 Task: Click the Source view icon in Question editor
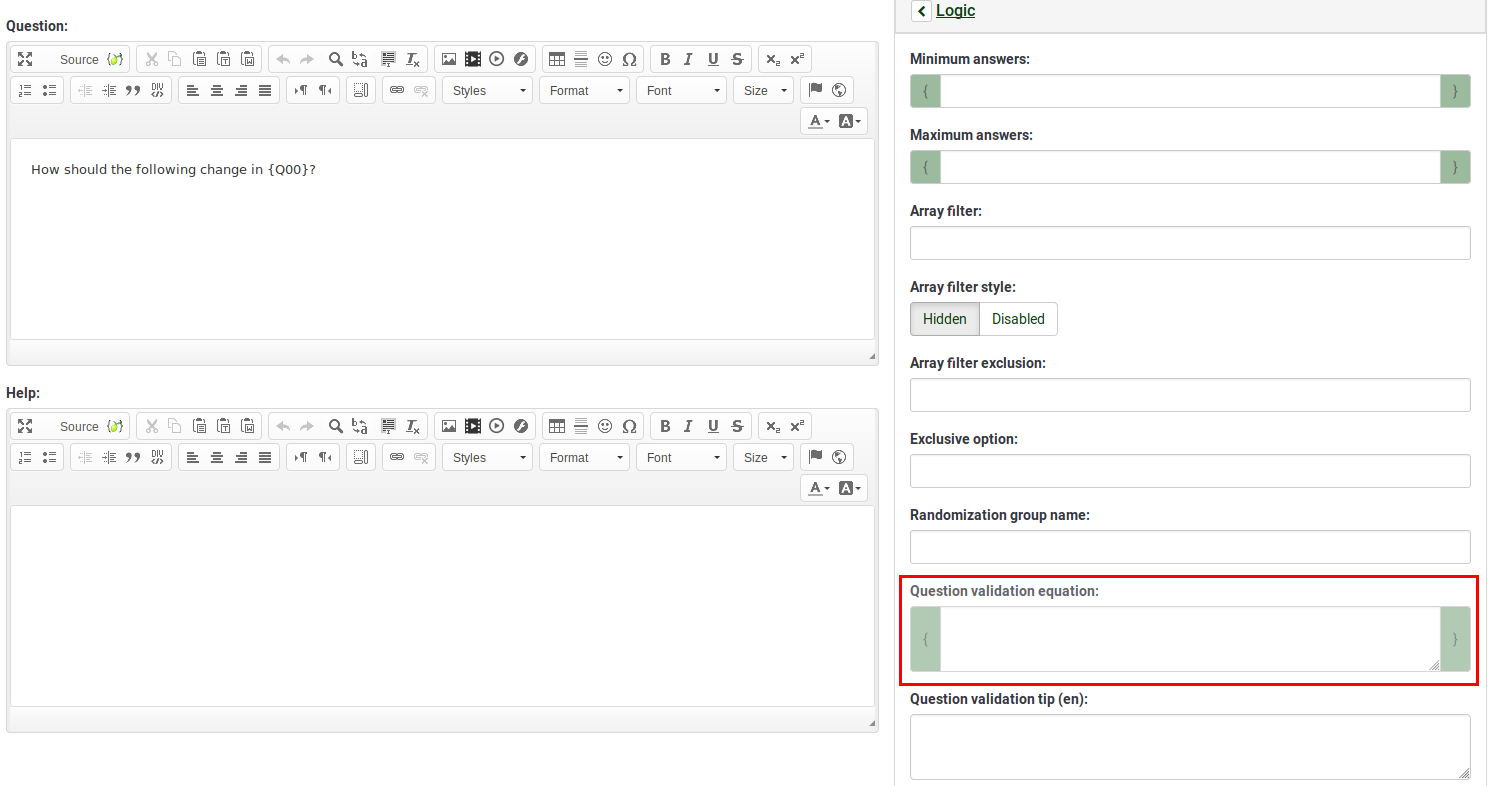79,59
